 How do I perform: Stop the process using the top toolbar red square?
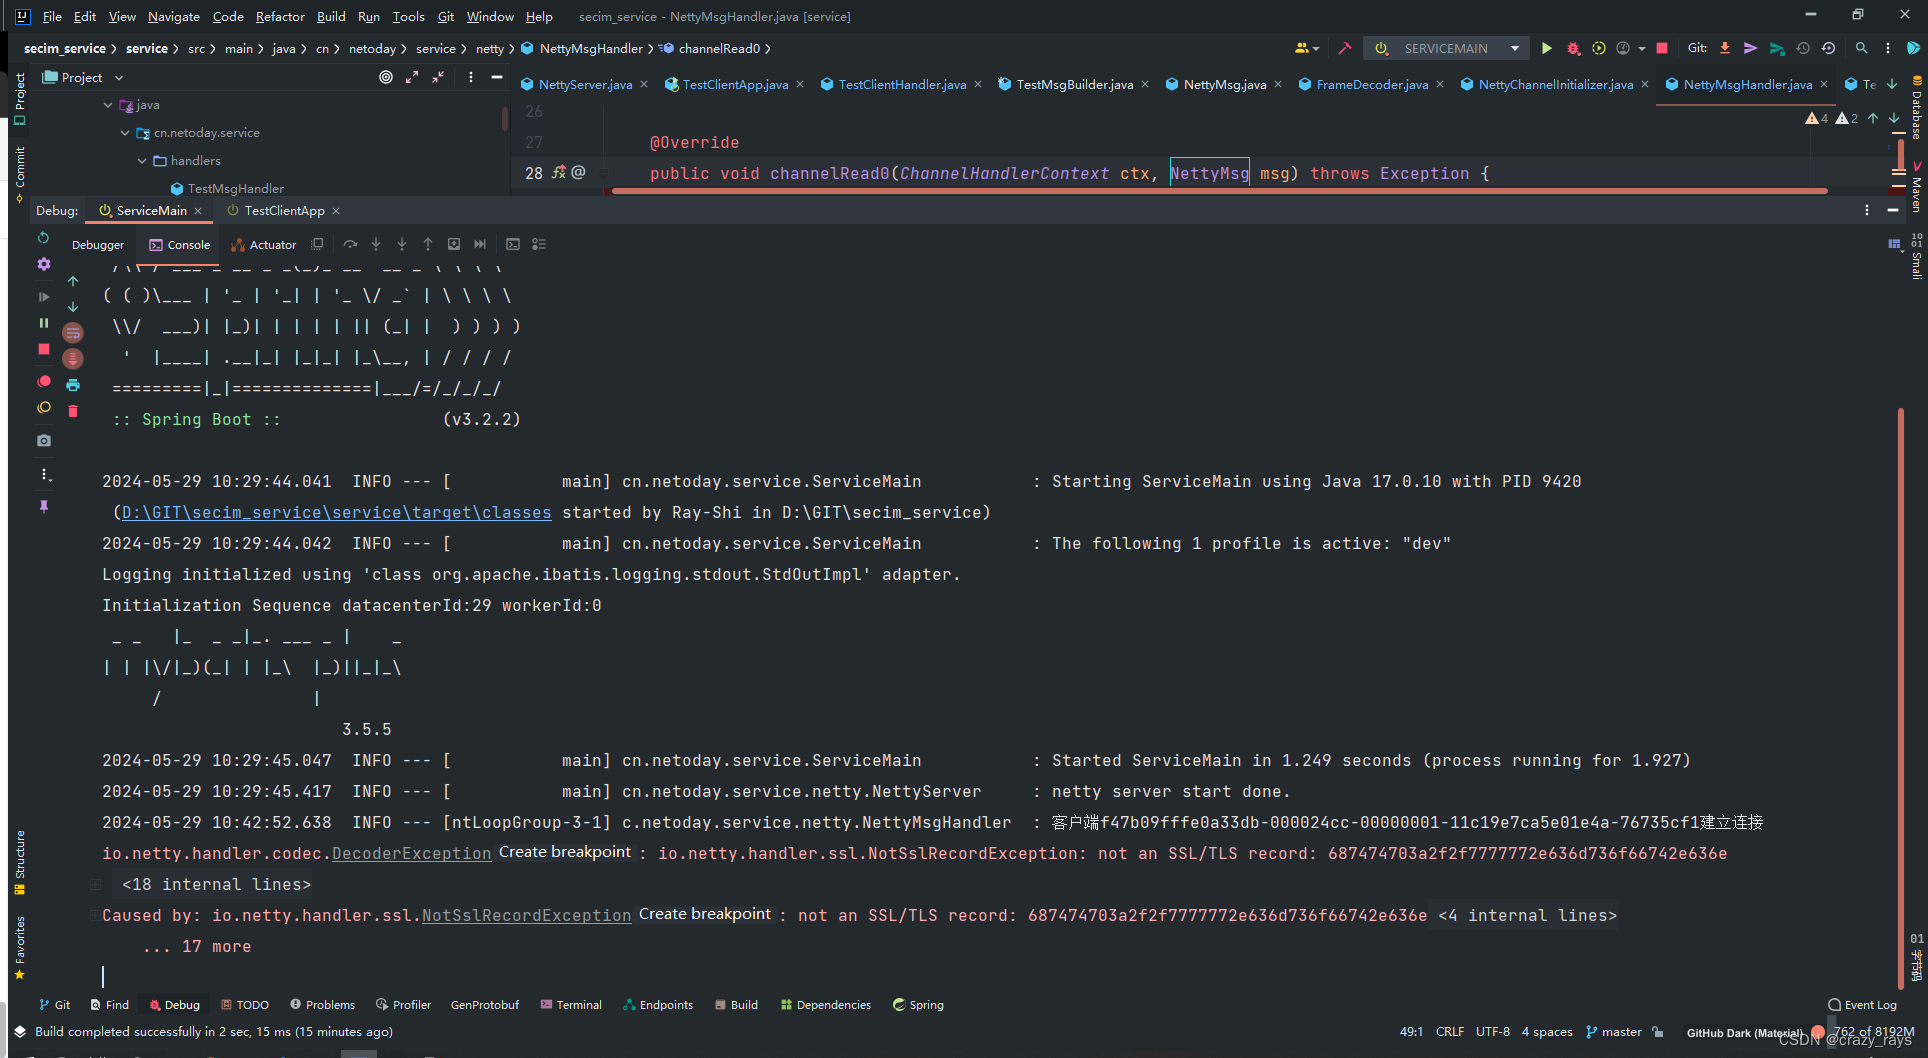pos(1662,48)
